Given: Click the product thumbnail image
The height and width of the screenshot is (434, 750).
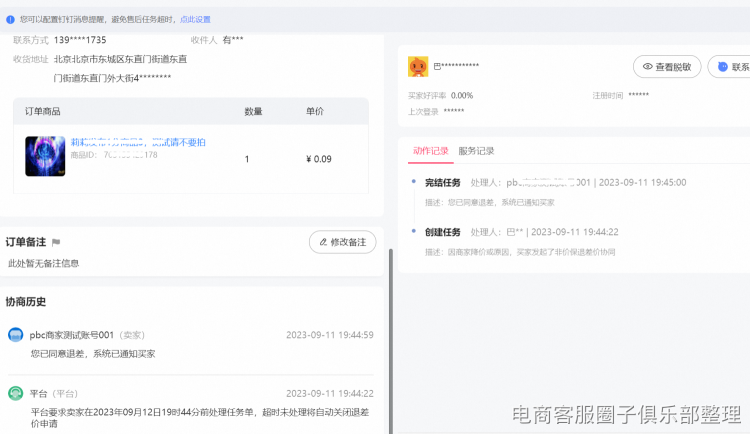Looking at the screenshot, I should 45,156.
